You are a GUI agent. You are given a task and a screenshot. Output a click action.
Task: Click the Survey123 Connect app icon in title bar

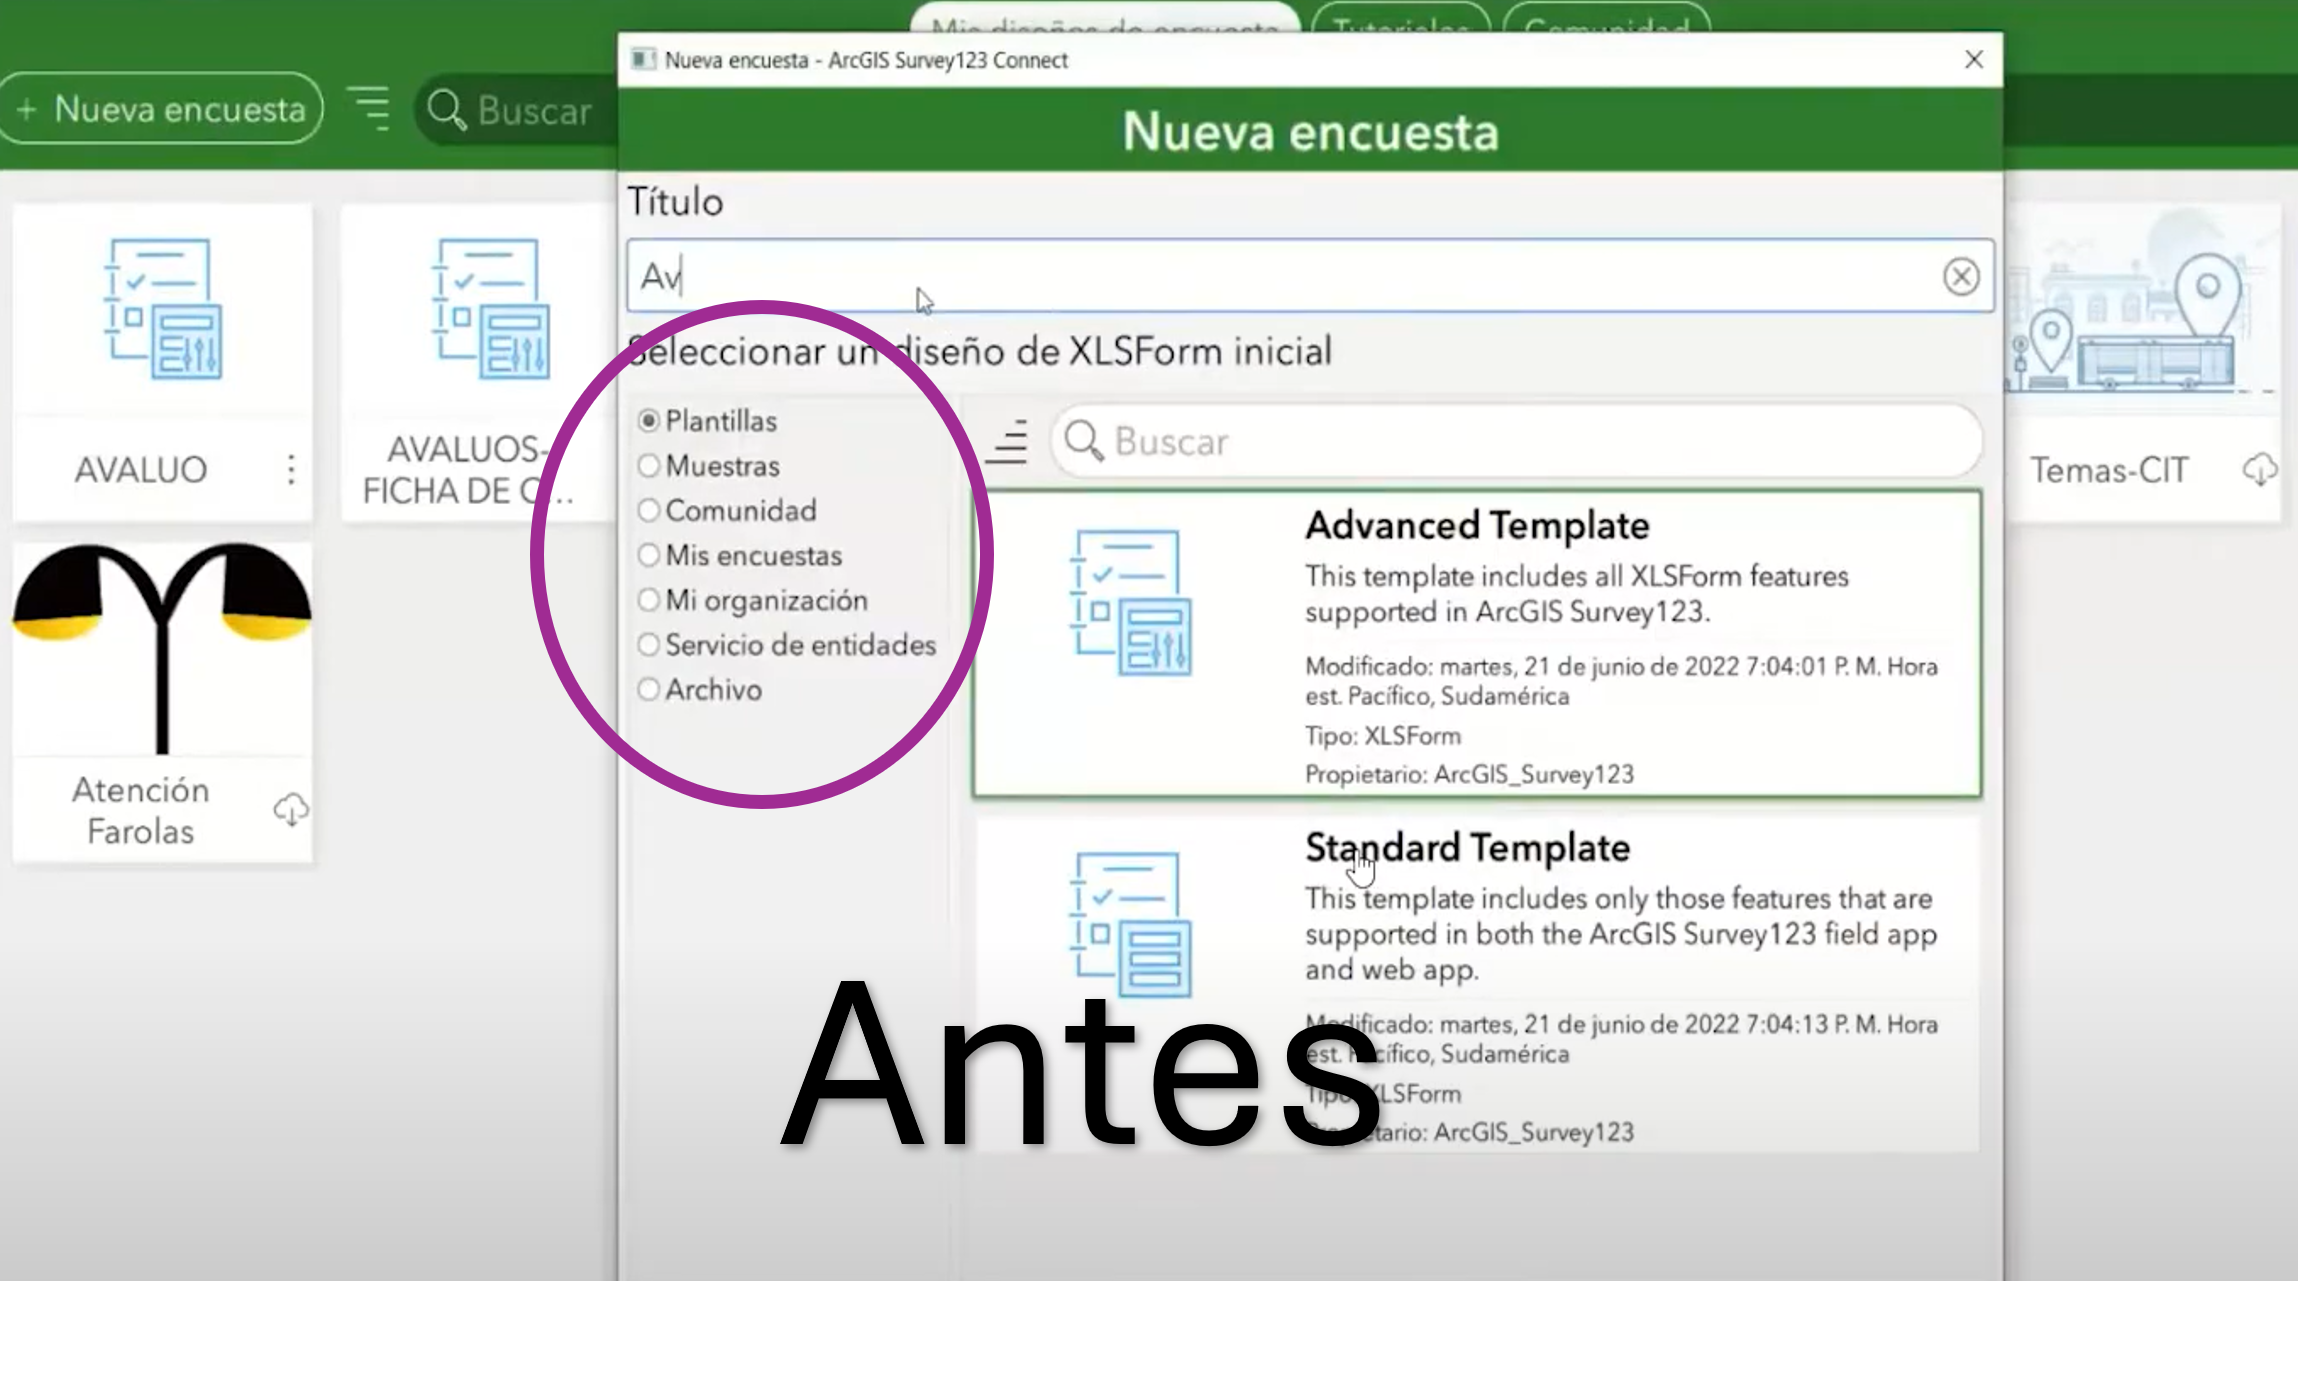tap(644, 60)
